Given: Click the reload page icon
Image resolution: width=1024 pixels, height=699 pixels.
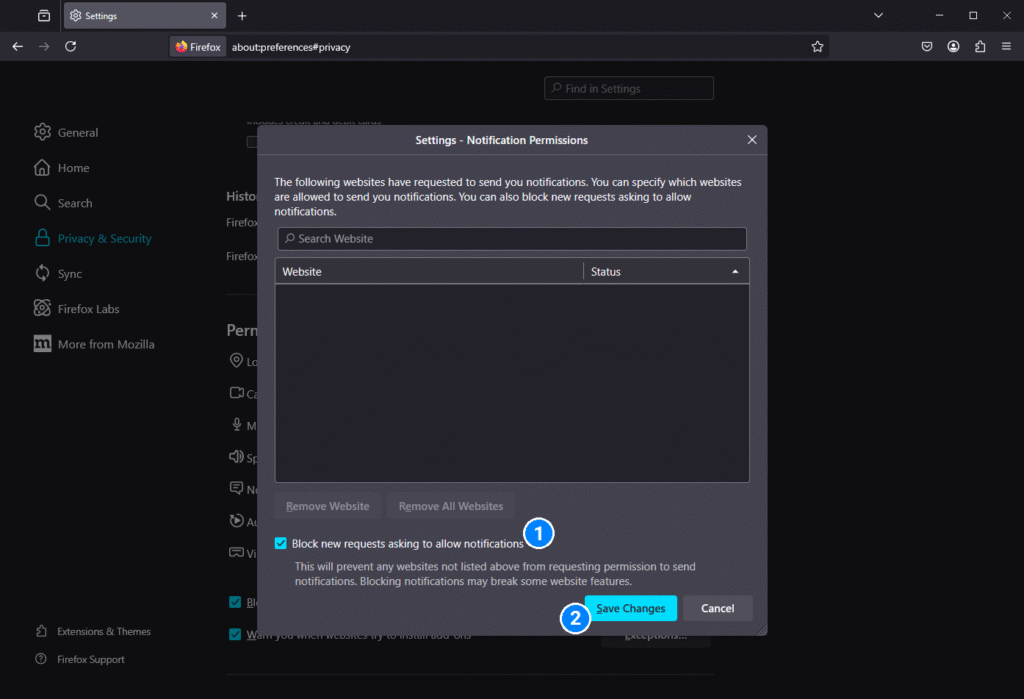Looking at the screenshot, I should (x=70, y=47).
